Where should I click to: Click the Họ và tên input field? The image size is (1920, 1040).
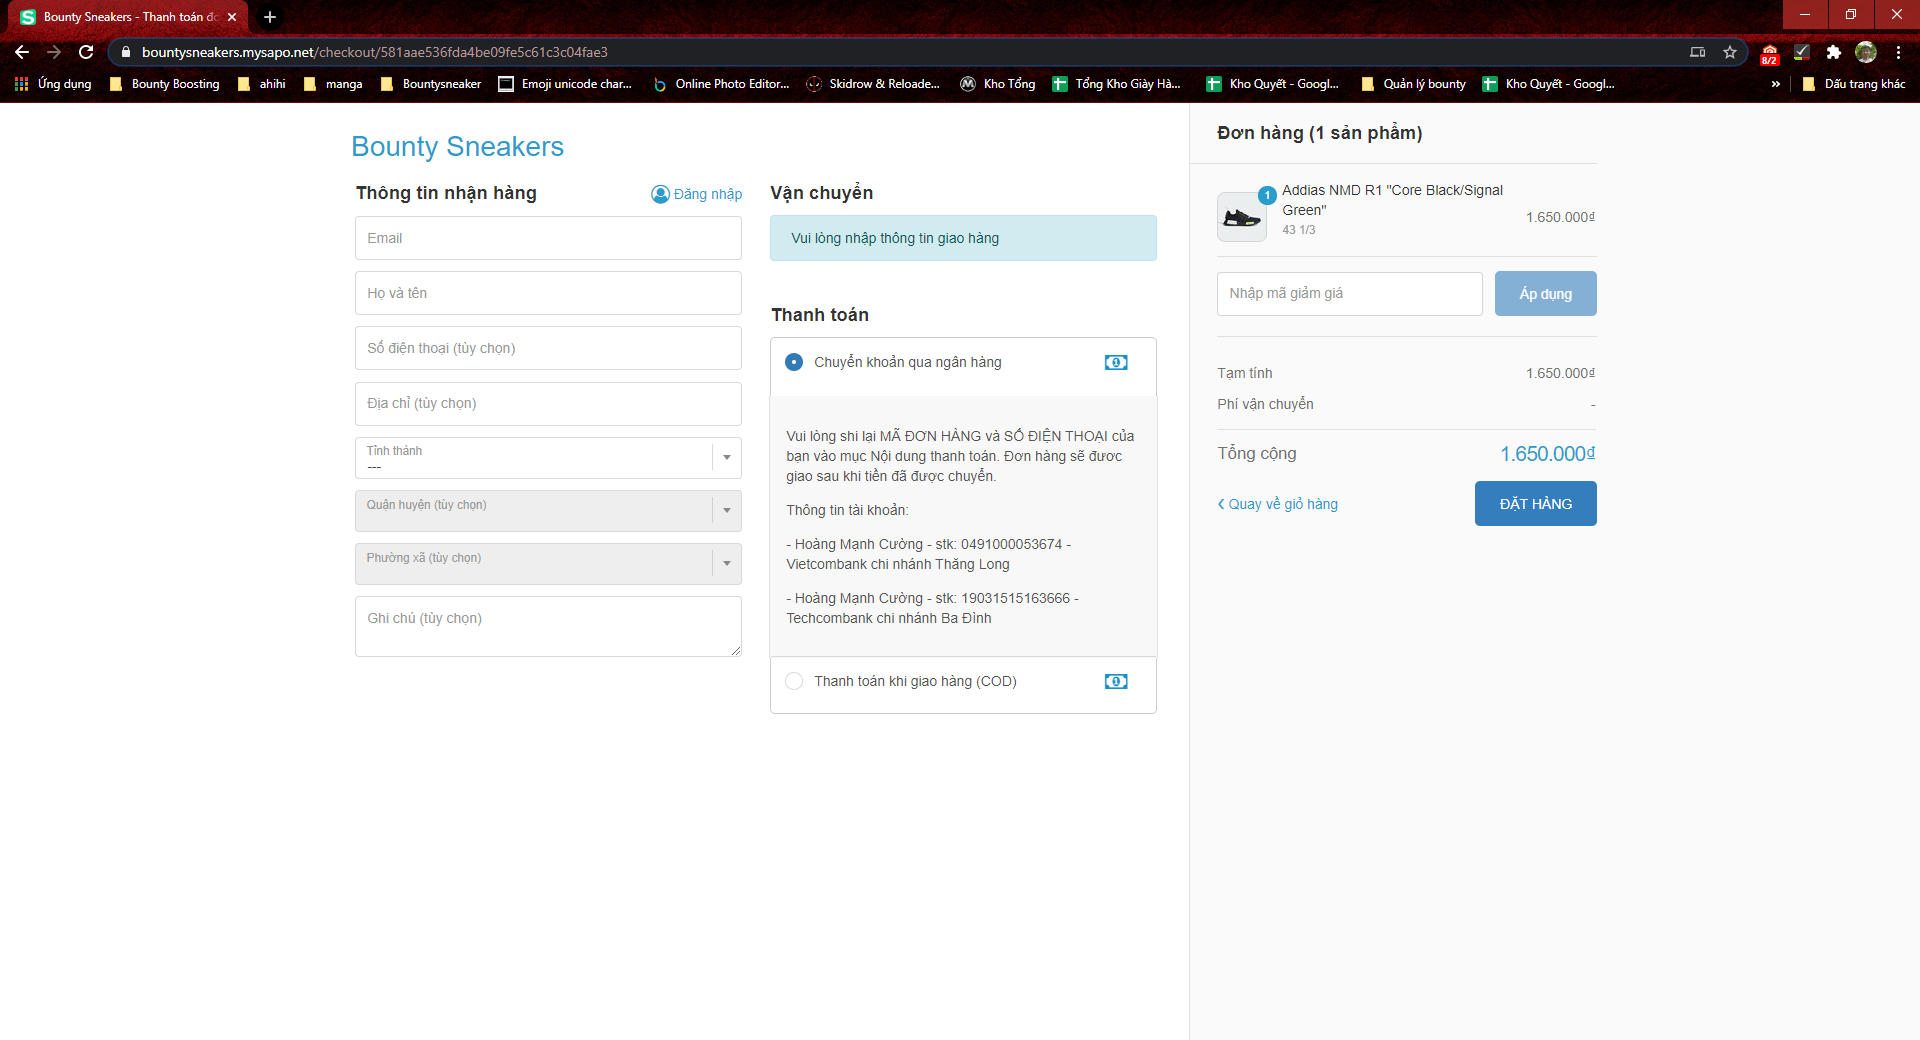[x=548, y=293]
